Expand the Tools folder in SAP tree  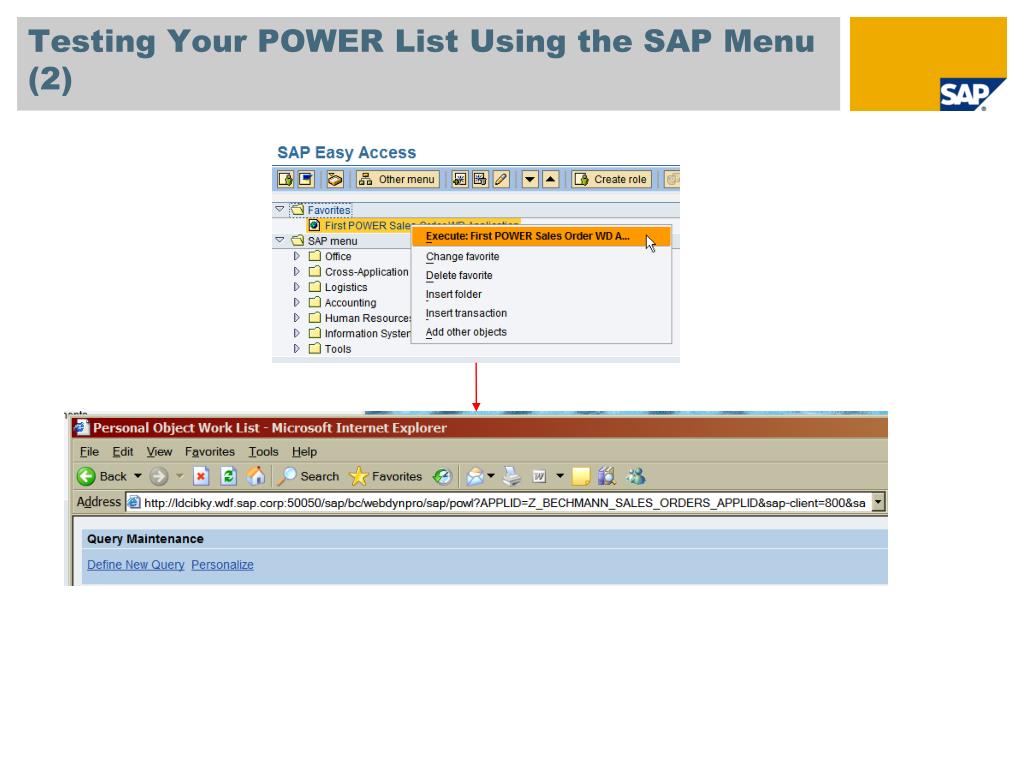click(x=296, y=348)
